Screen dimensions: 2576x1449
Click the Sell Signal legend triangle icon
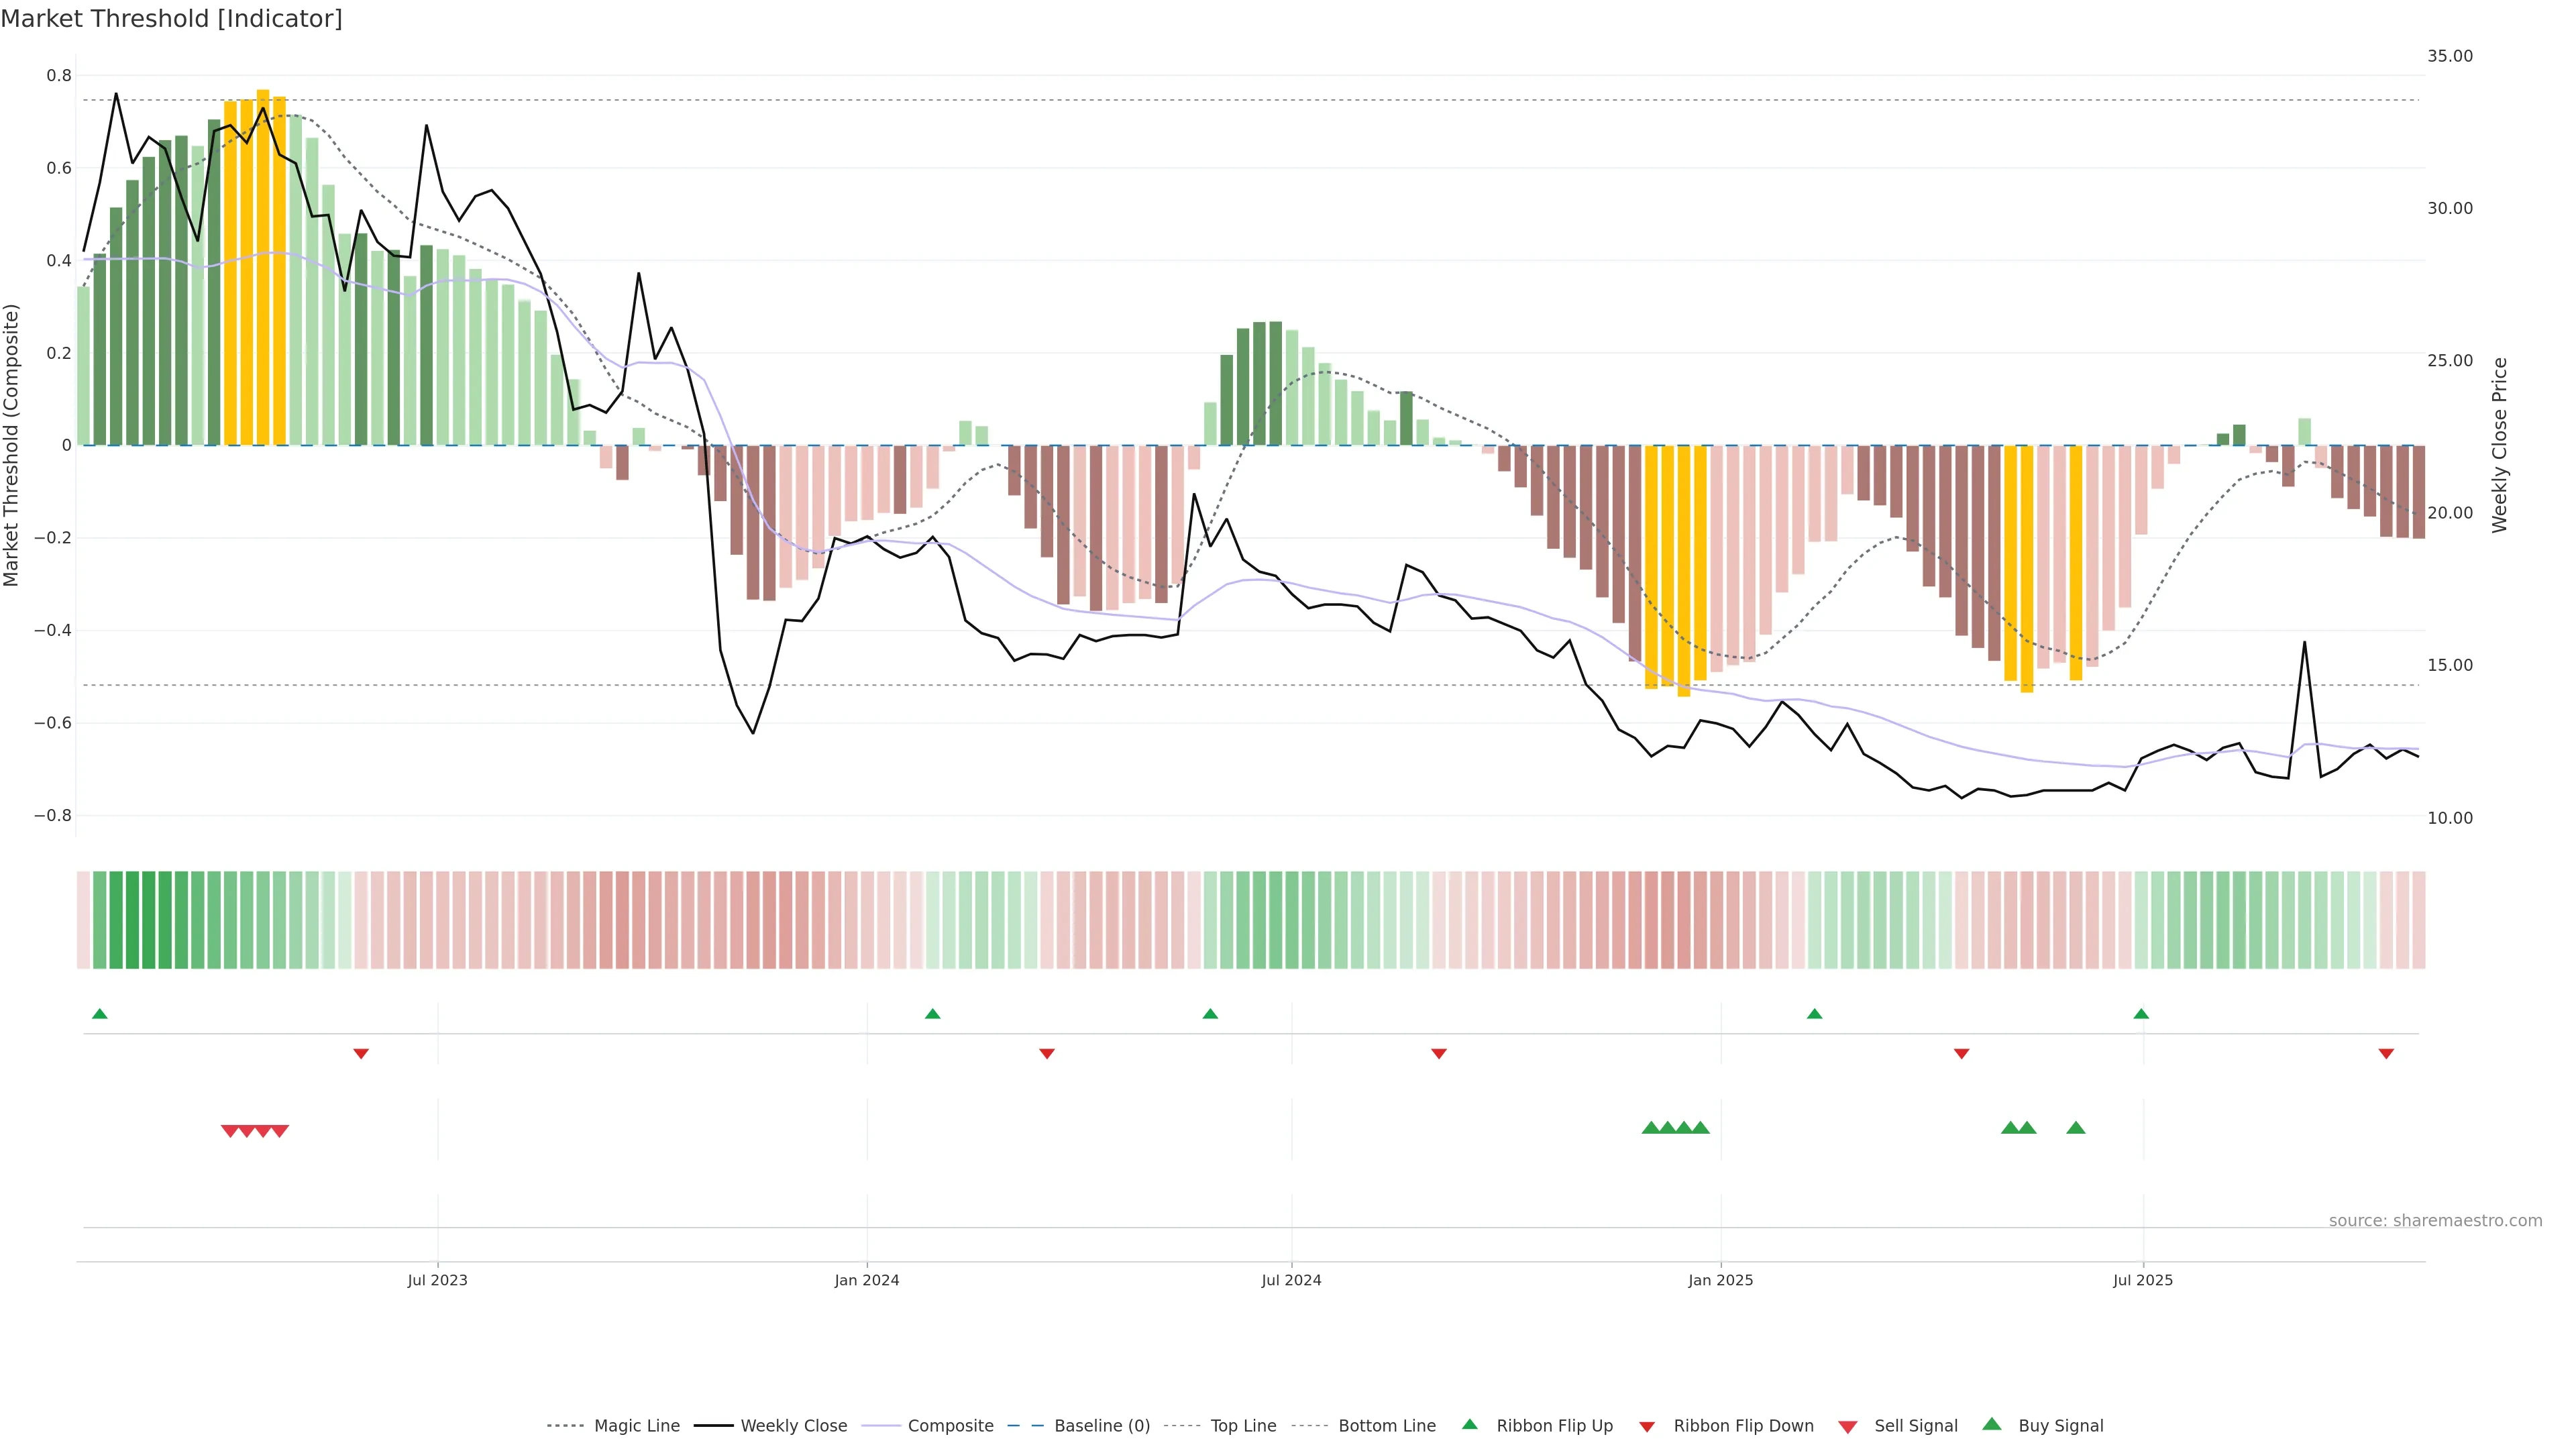(x=1848, y=1426)
